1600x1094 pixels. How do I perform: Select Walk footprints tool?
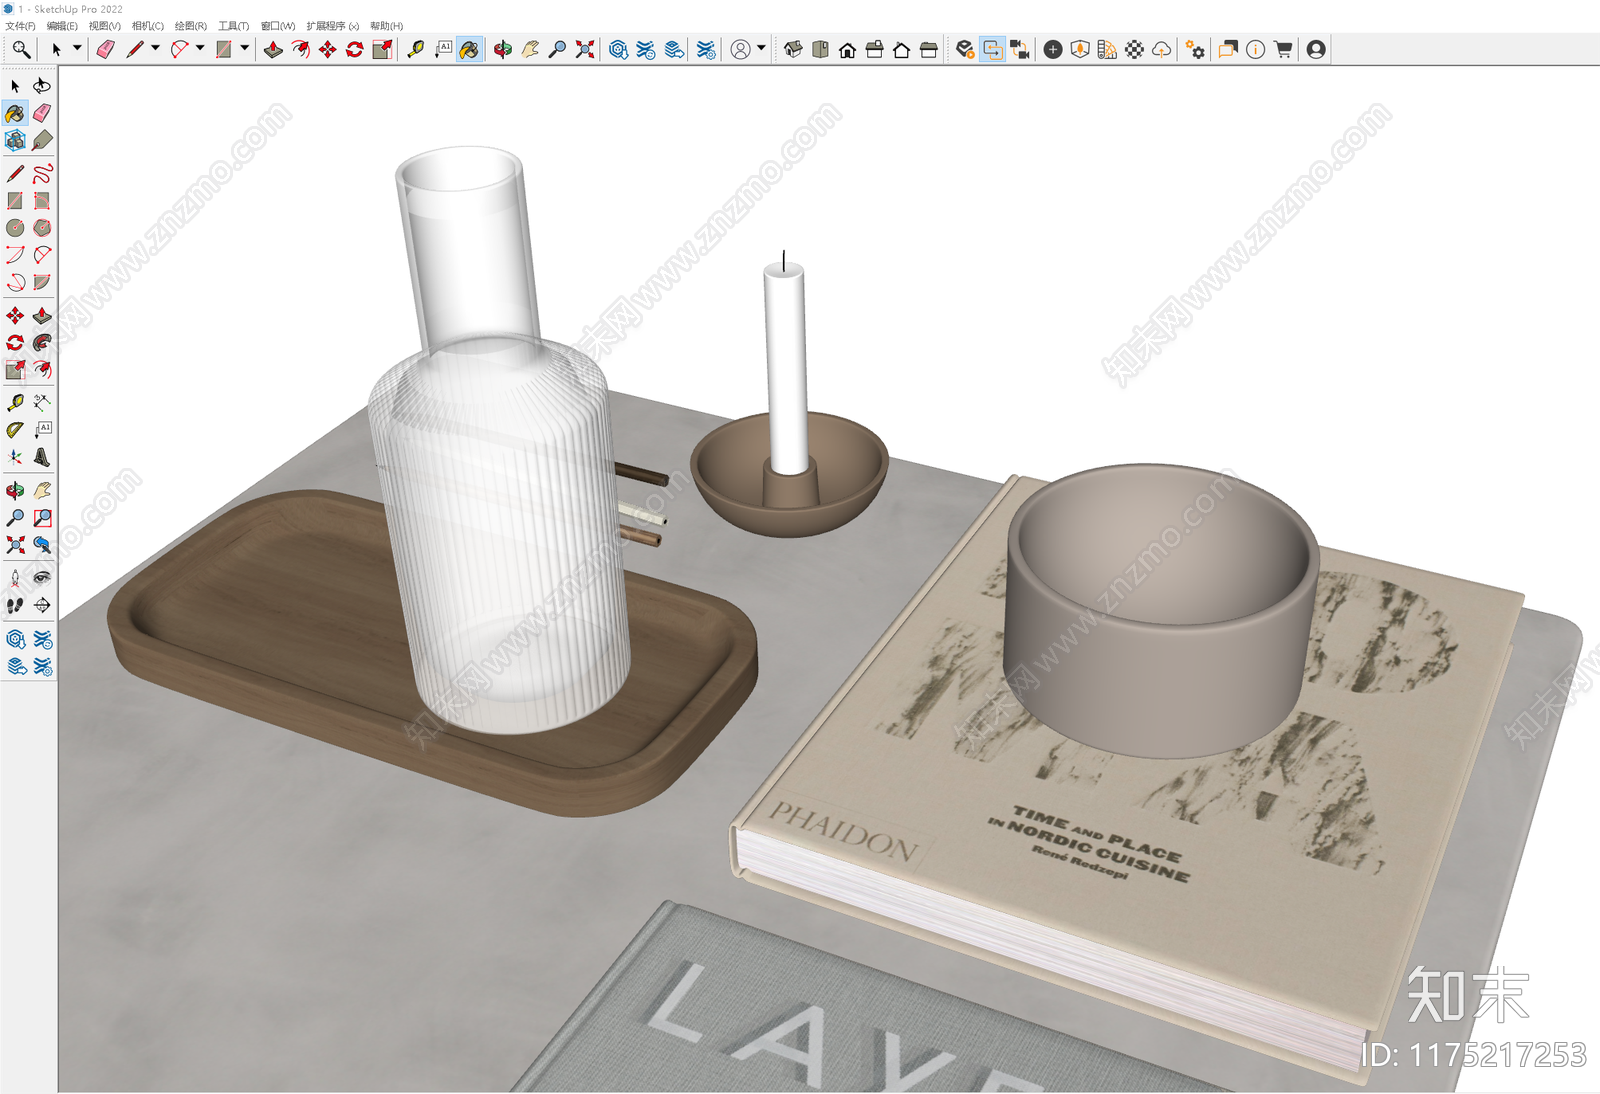(15, 605)
